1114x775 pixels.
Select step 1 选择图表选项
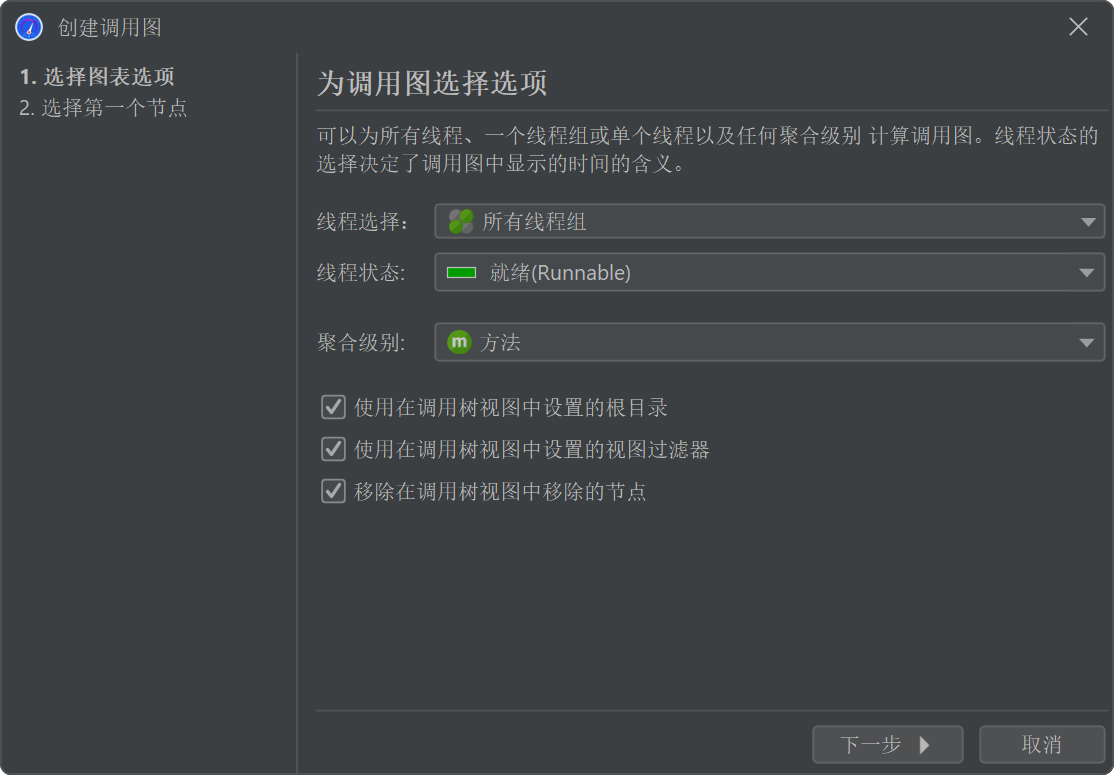click(97, 77)
